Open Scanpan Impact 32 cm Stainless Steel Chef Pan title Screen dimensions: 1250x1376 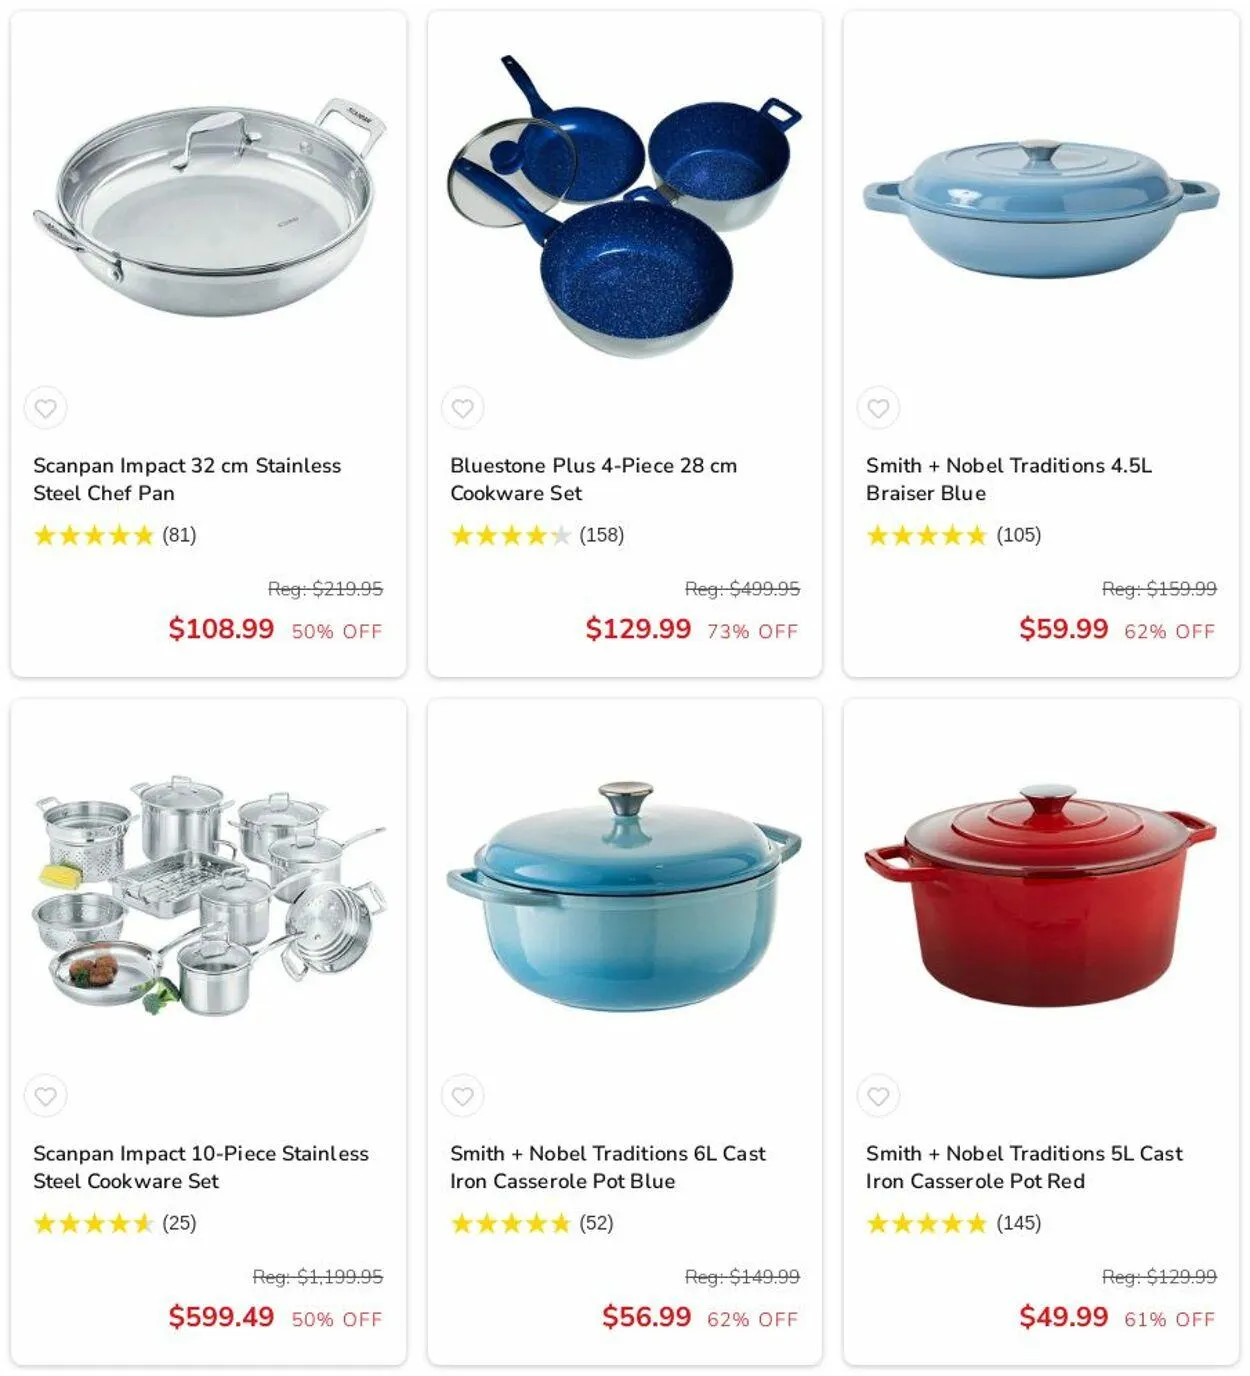tap(187, 479)
